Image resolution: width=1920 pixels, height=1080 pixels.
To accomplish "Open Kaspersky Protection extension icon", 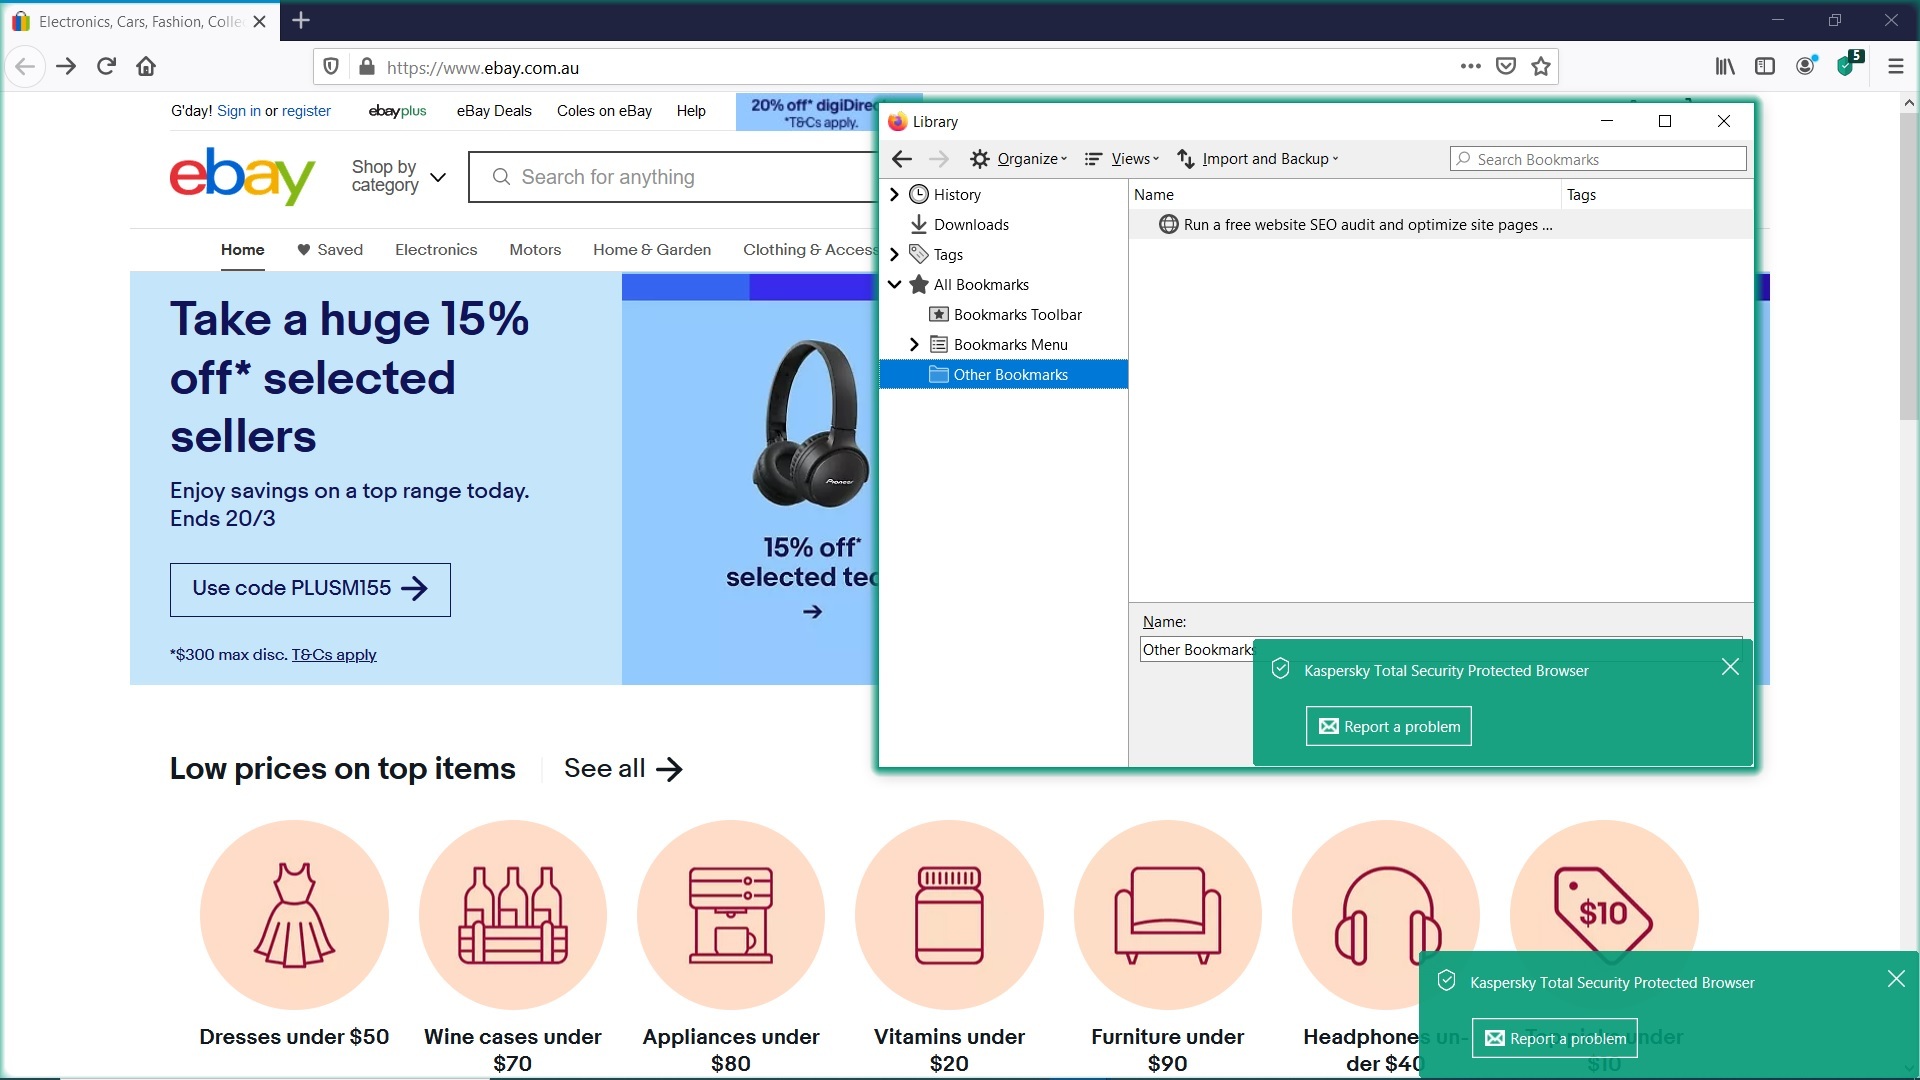I will click(x=1847, y=67).
